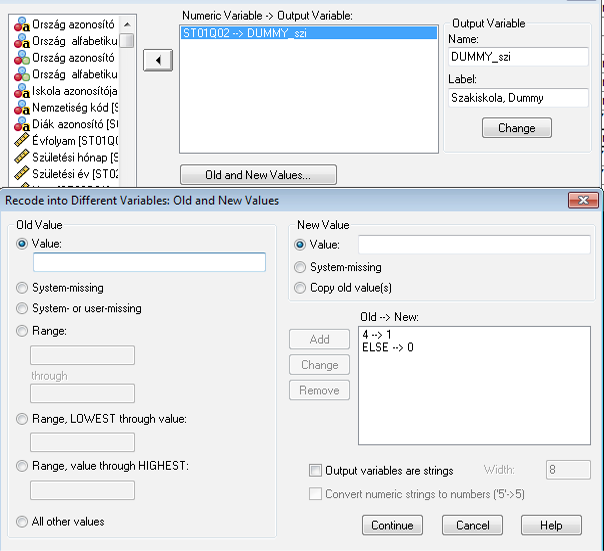604x551 pixels.
Task: Click the Output Variable Change button
Action: [516, 128]
